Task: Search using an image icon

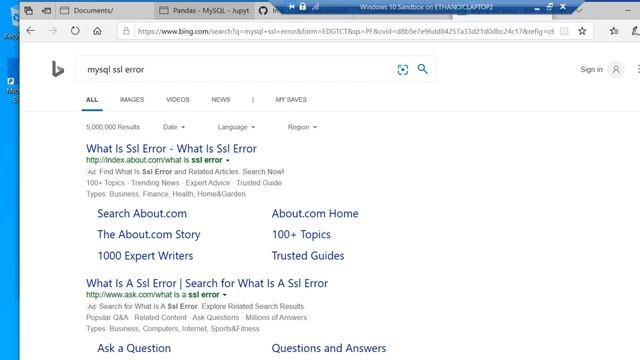Action: point(402,69)
